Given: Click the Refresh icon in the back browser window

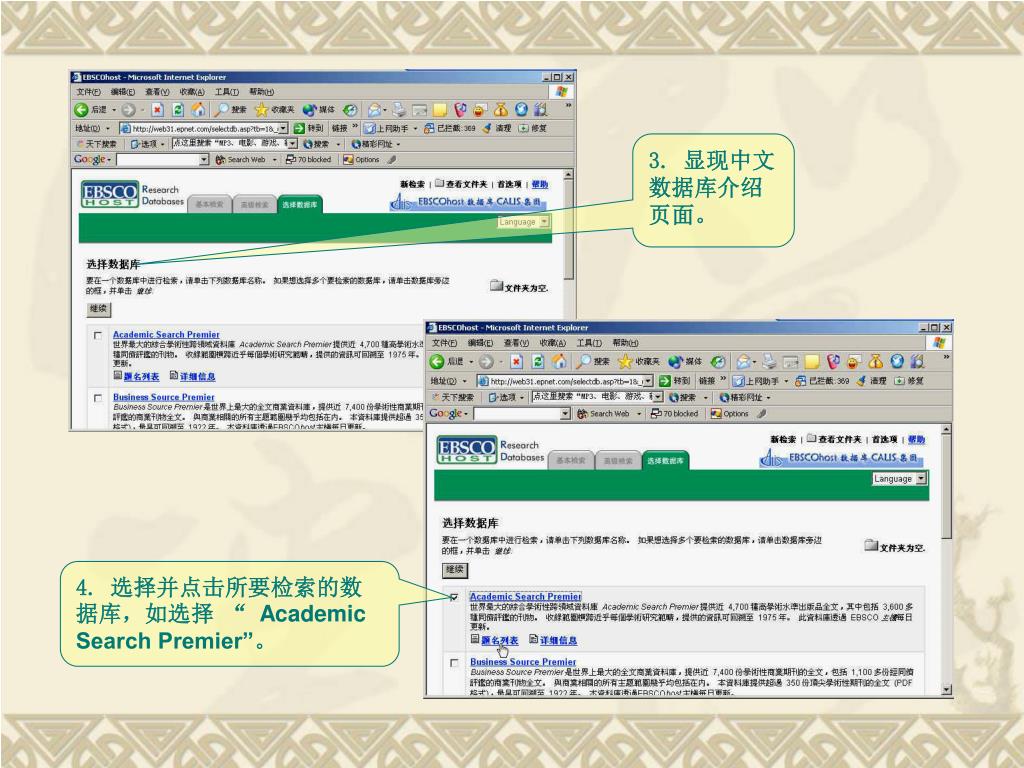Looking at the screenshot, I should point(178,110).
